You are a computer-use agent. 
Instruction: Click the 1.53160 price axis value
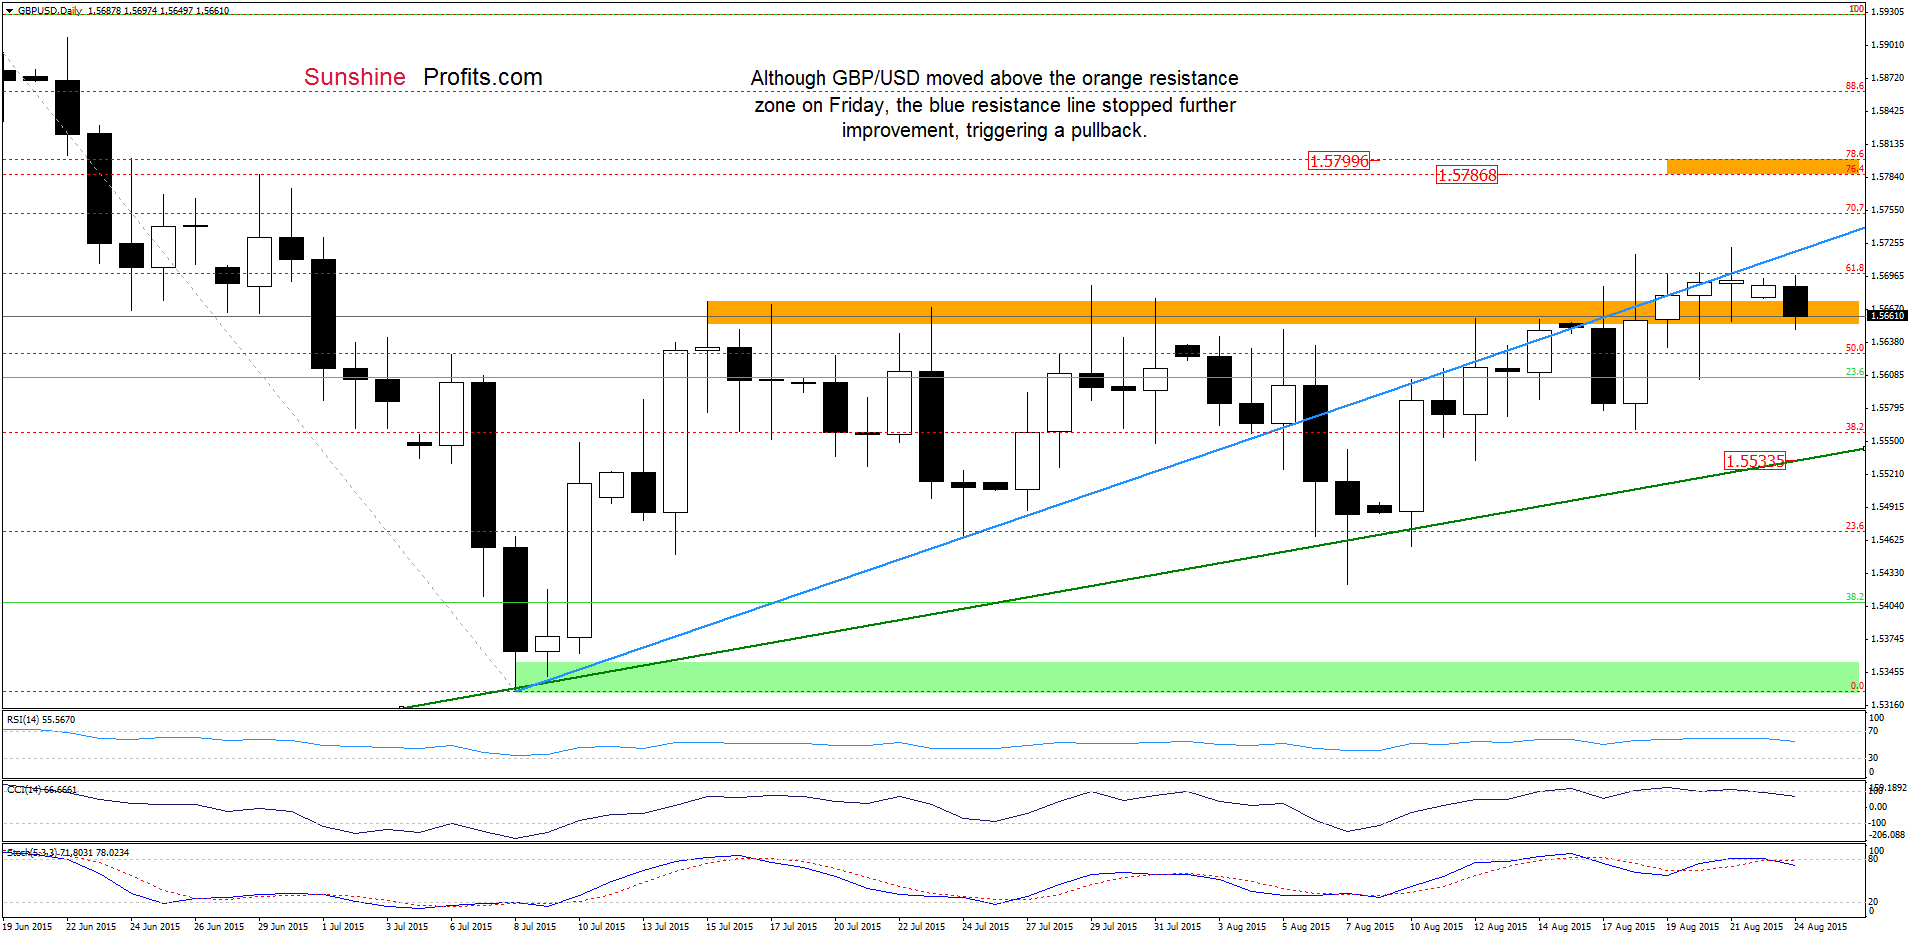(x=1887, y=705)
